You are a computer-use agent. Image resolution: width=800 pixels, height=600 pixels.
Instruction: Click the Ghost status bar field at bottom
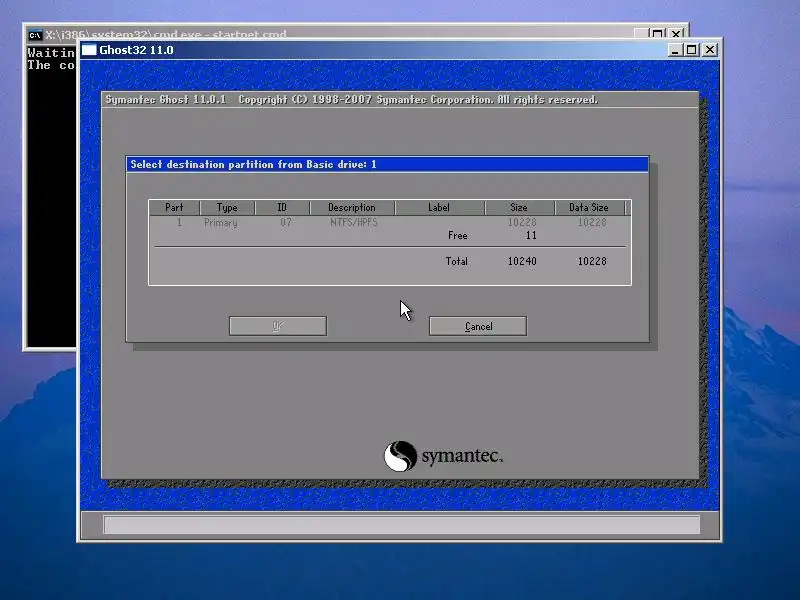[402, 524]
